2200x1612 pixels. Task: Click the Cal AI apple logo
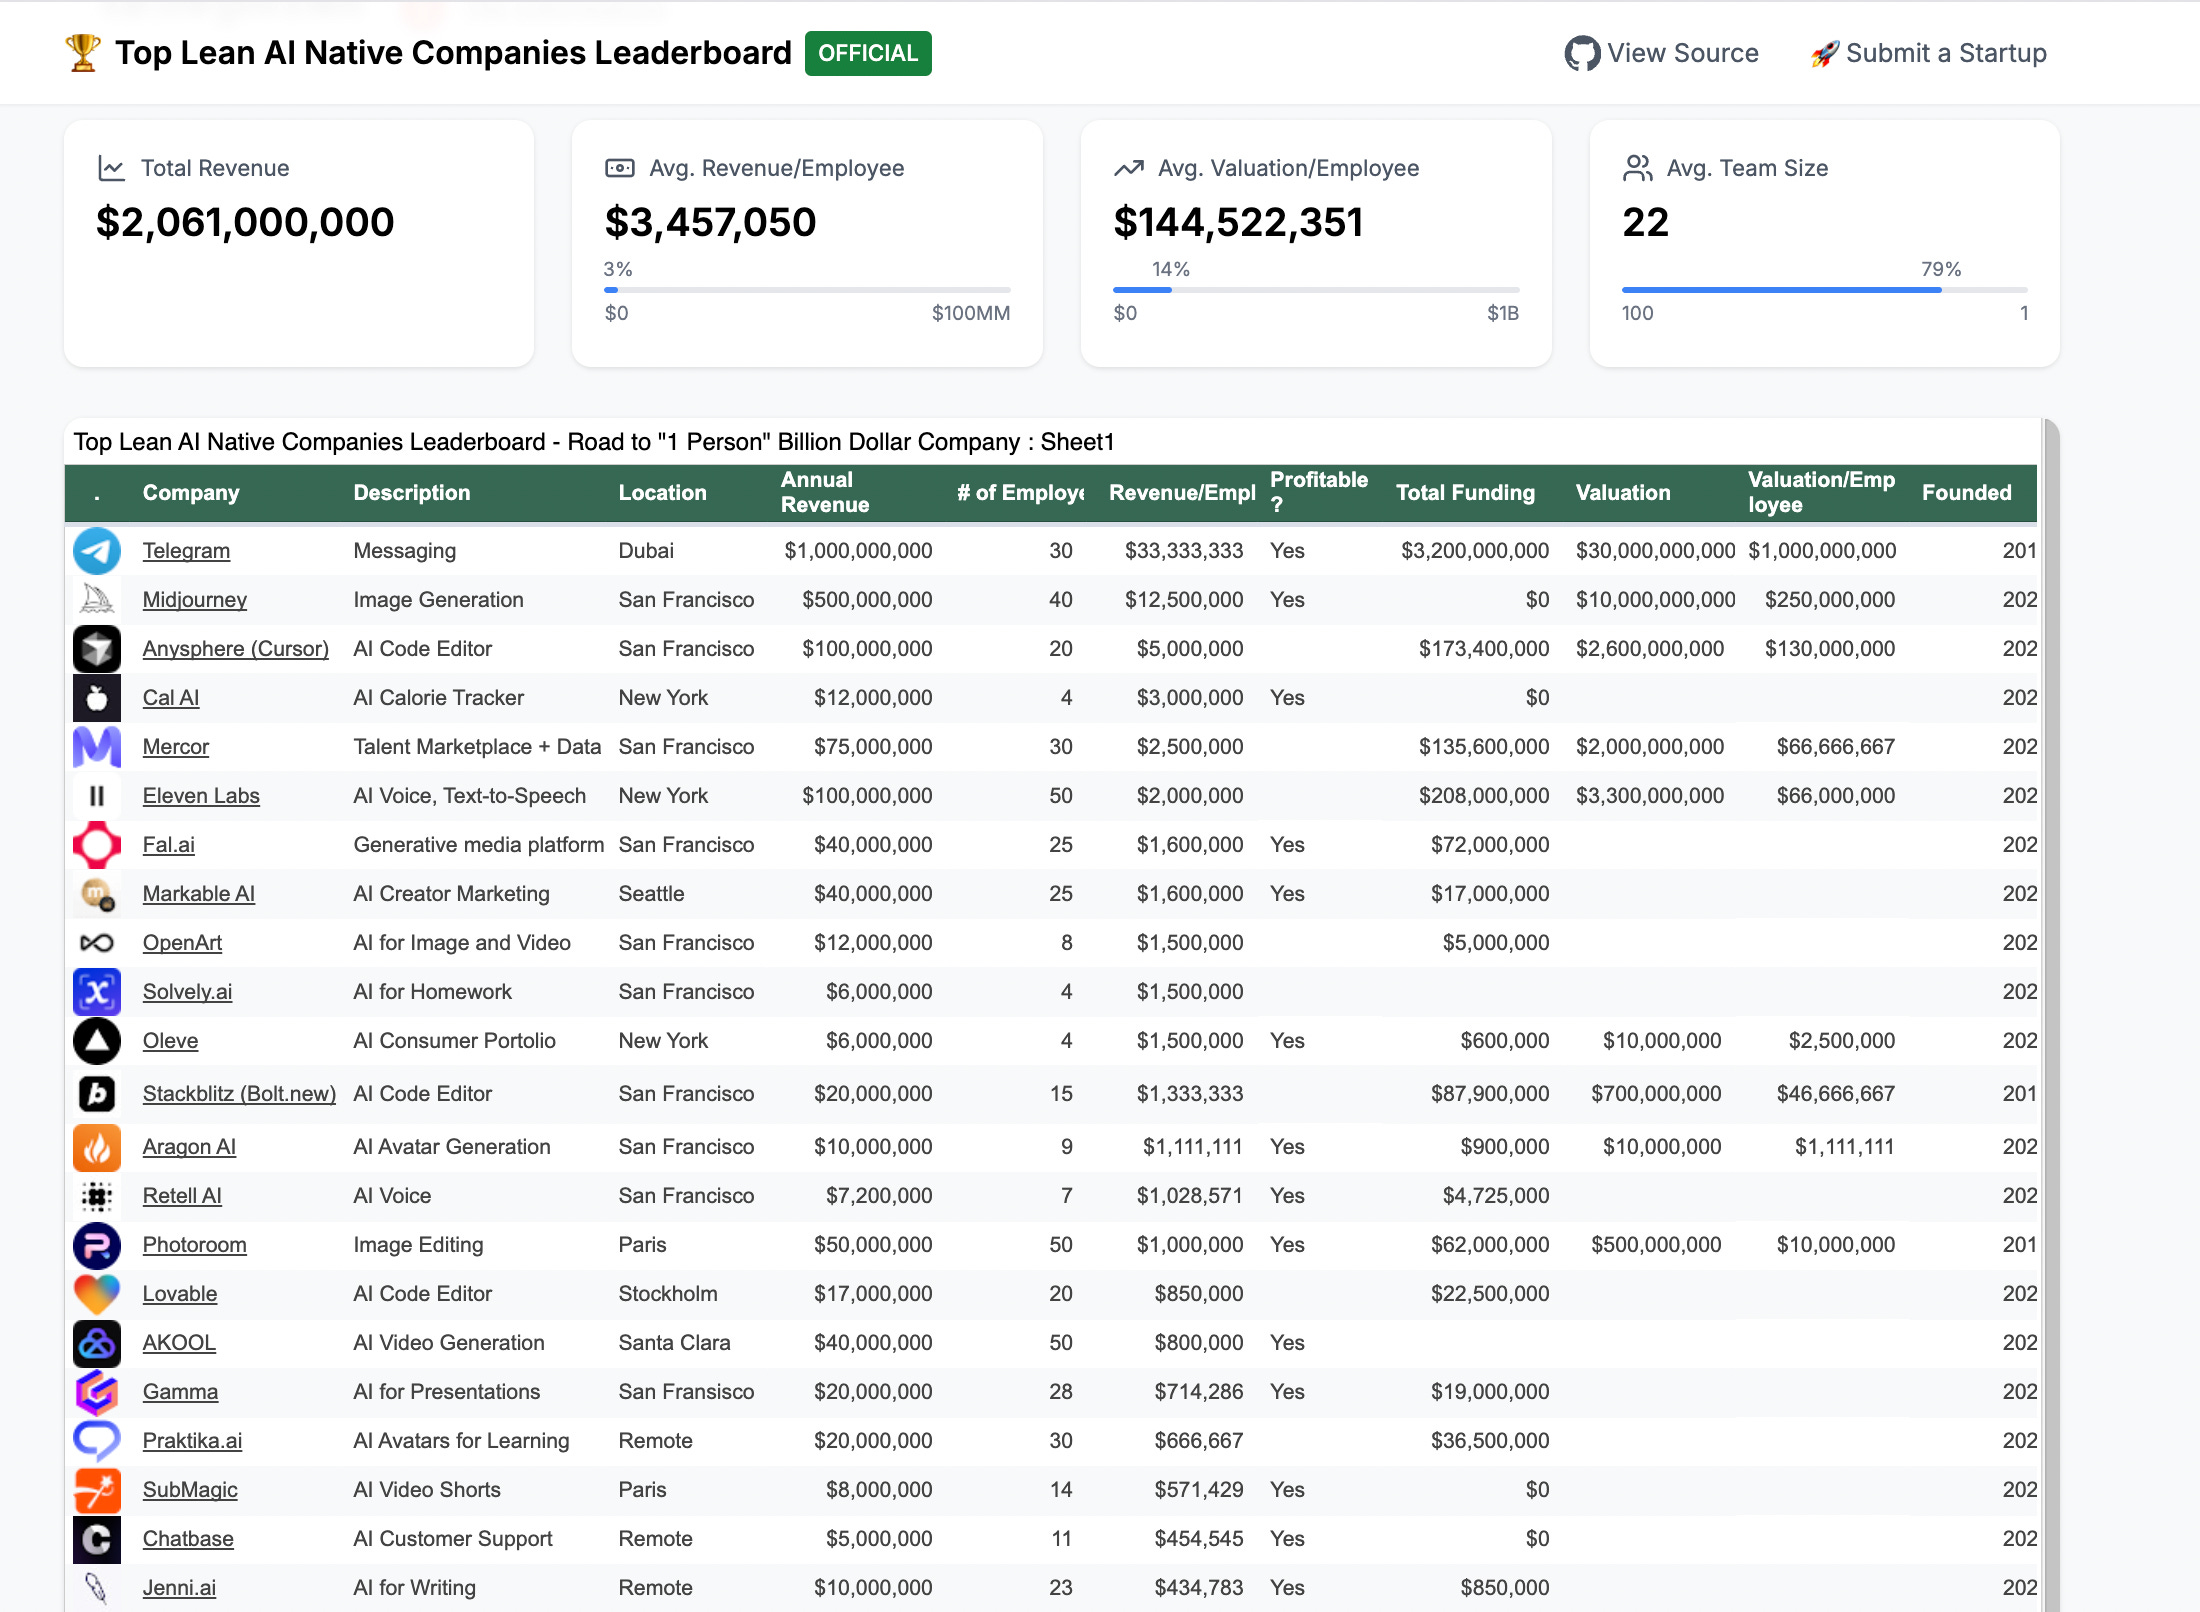(97, 698)
